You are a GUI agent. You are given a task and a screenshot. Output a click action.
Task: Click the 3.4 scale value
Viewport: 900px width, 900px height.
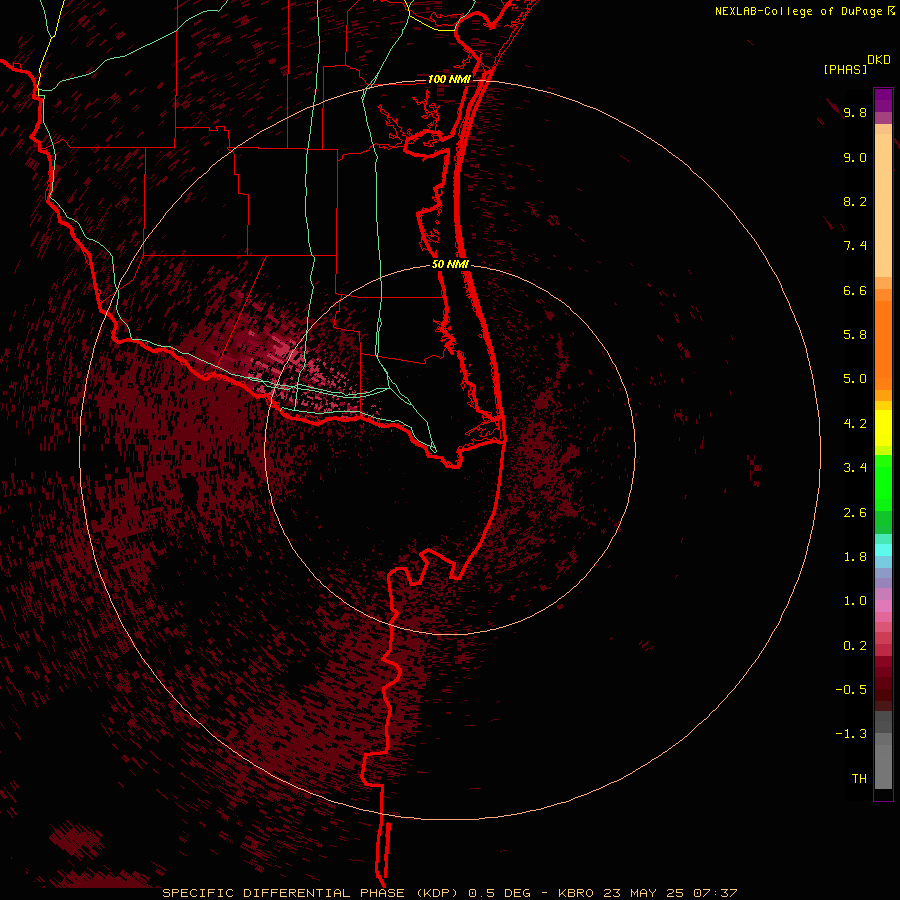tap(855, 468)
